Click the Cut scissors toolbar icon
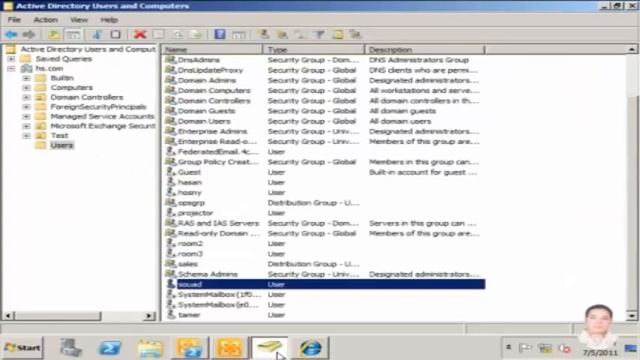This screenshot has height=360, width=640. [x=97, y=35]
